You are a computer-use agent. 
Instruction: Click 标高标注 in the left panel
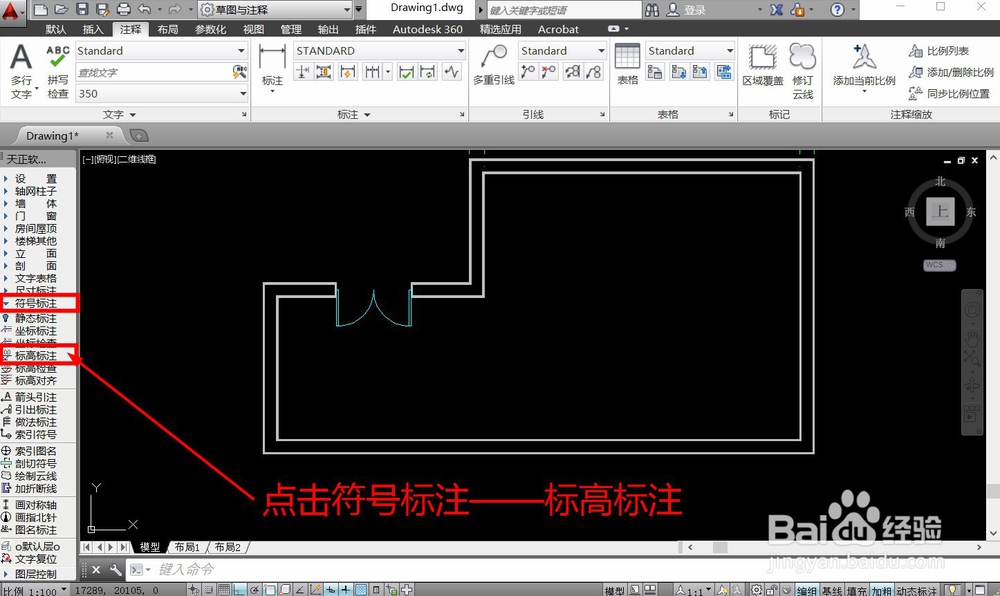click(37, 355)
